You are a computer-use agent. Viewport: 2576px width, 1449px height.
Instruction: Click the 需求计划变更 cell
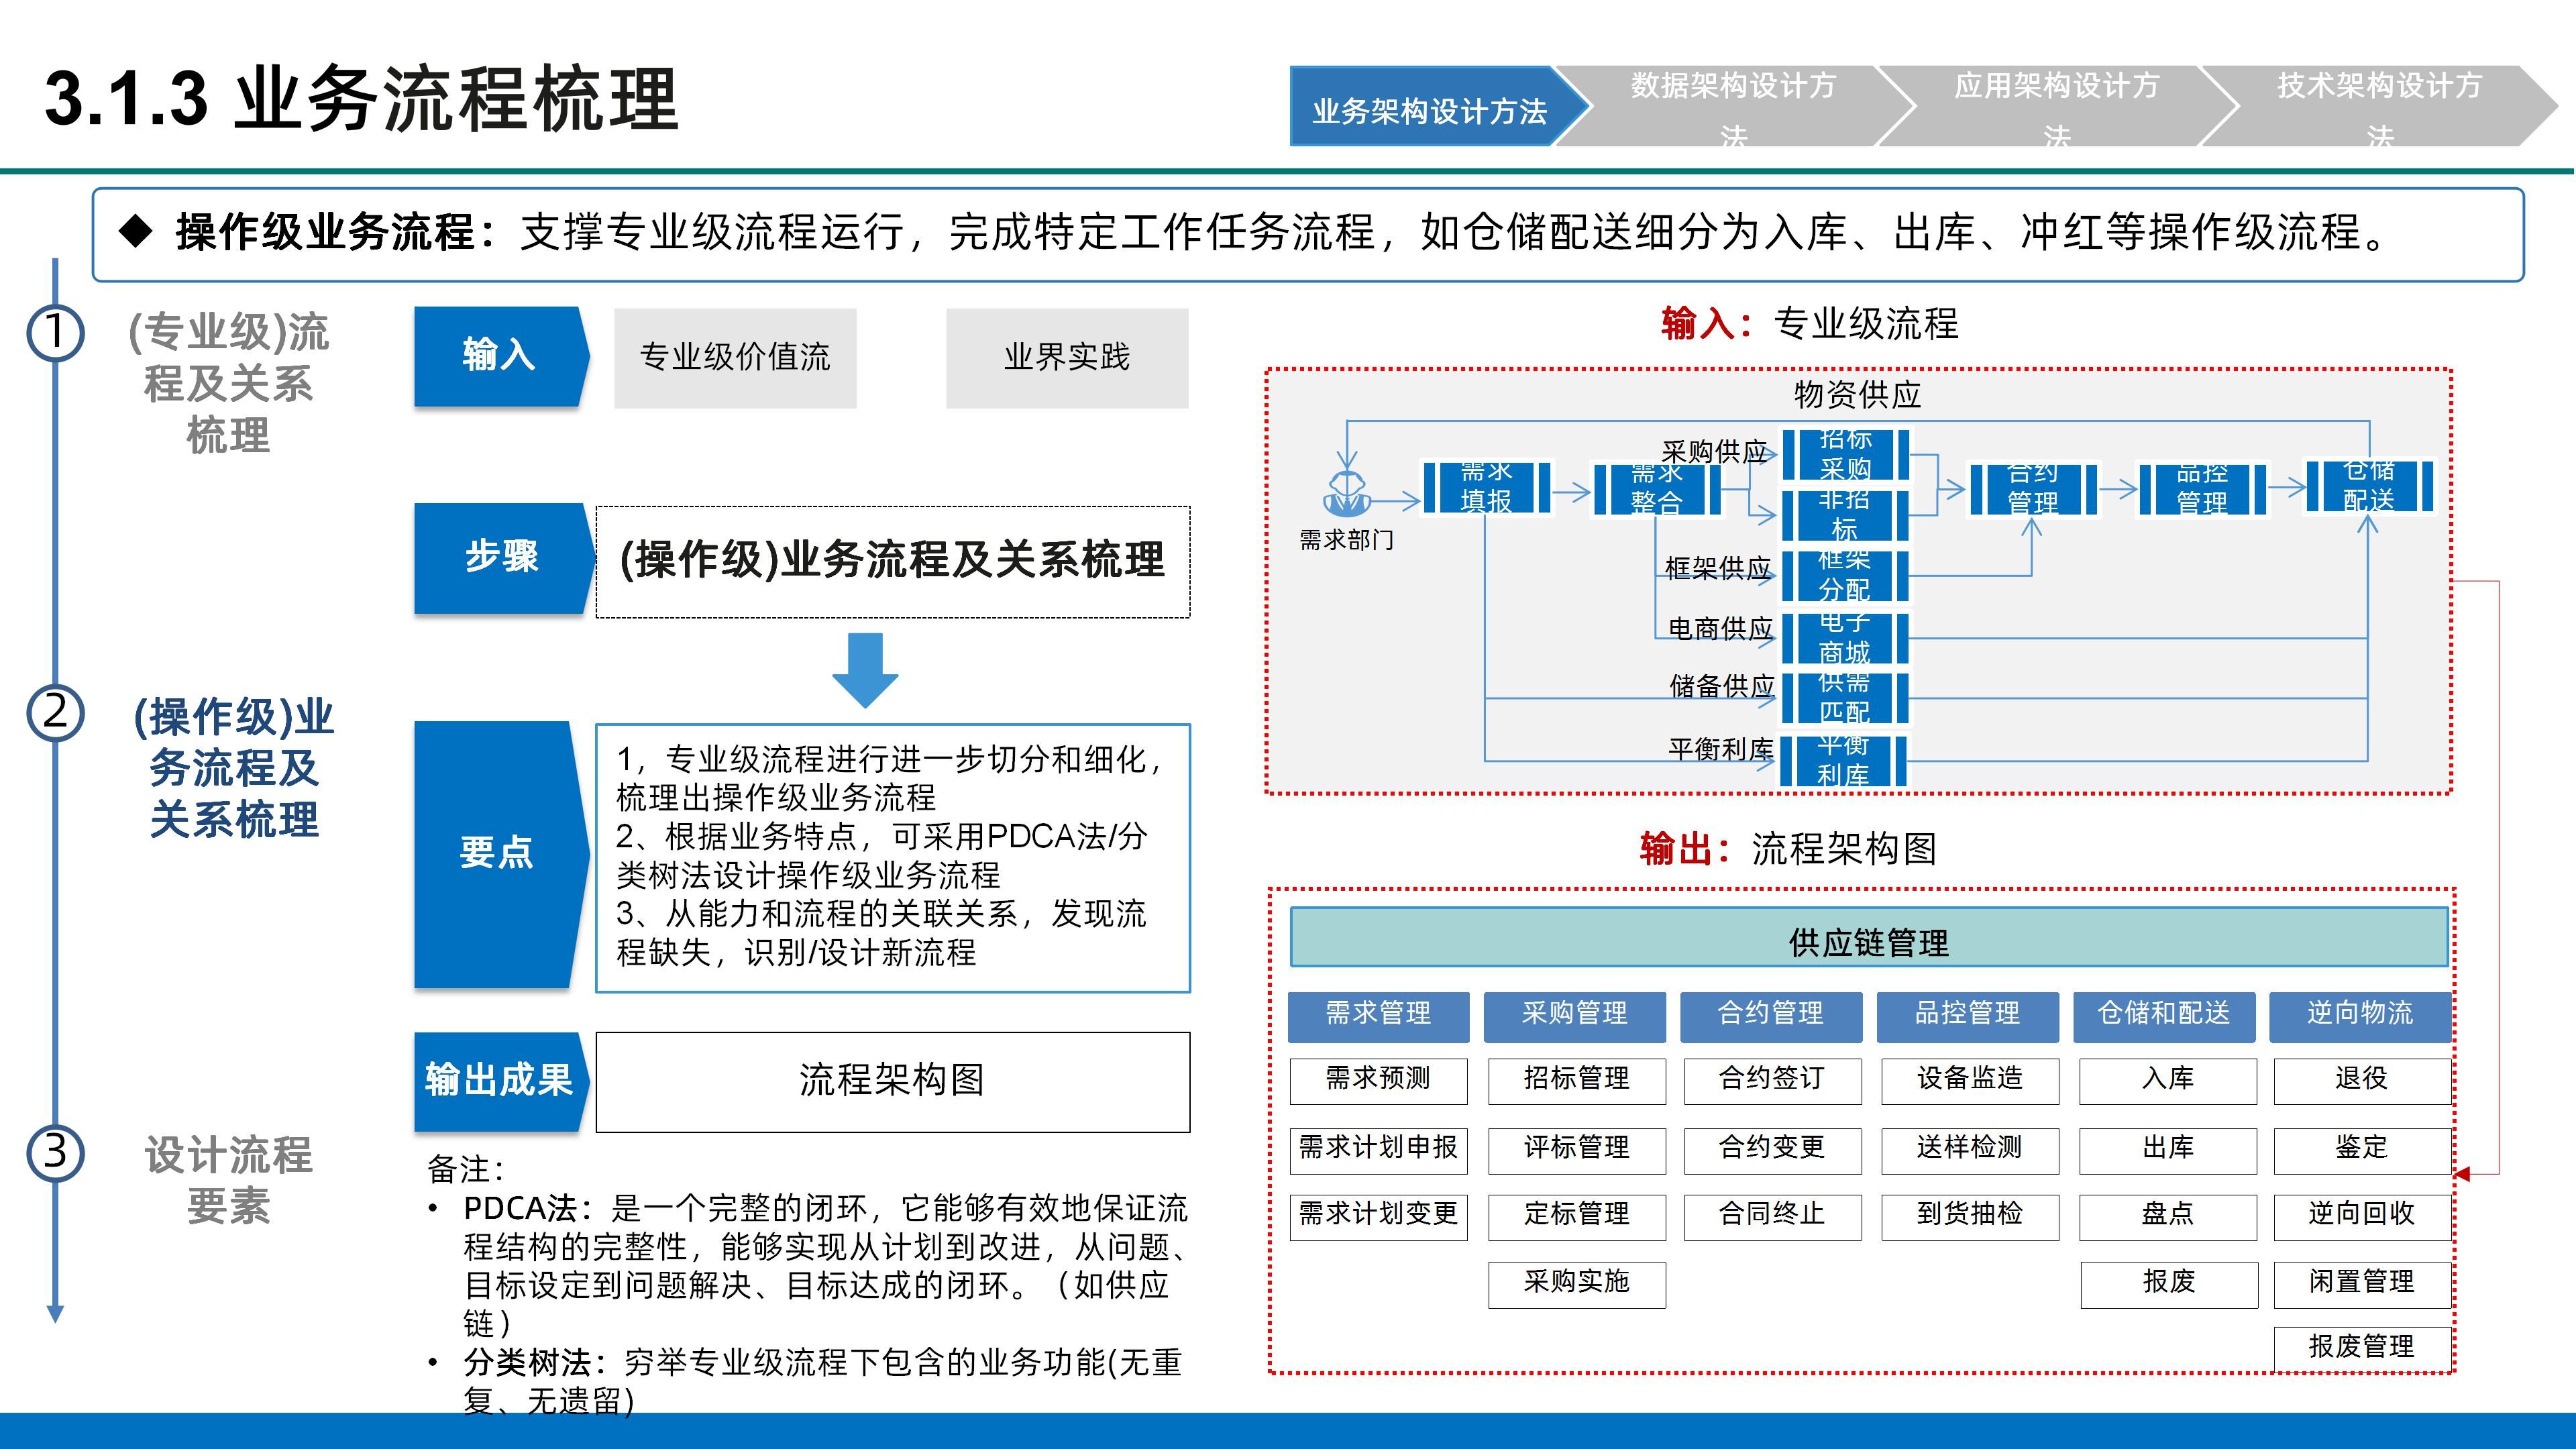coord(1378,1217)
